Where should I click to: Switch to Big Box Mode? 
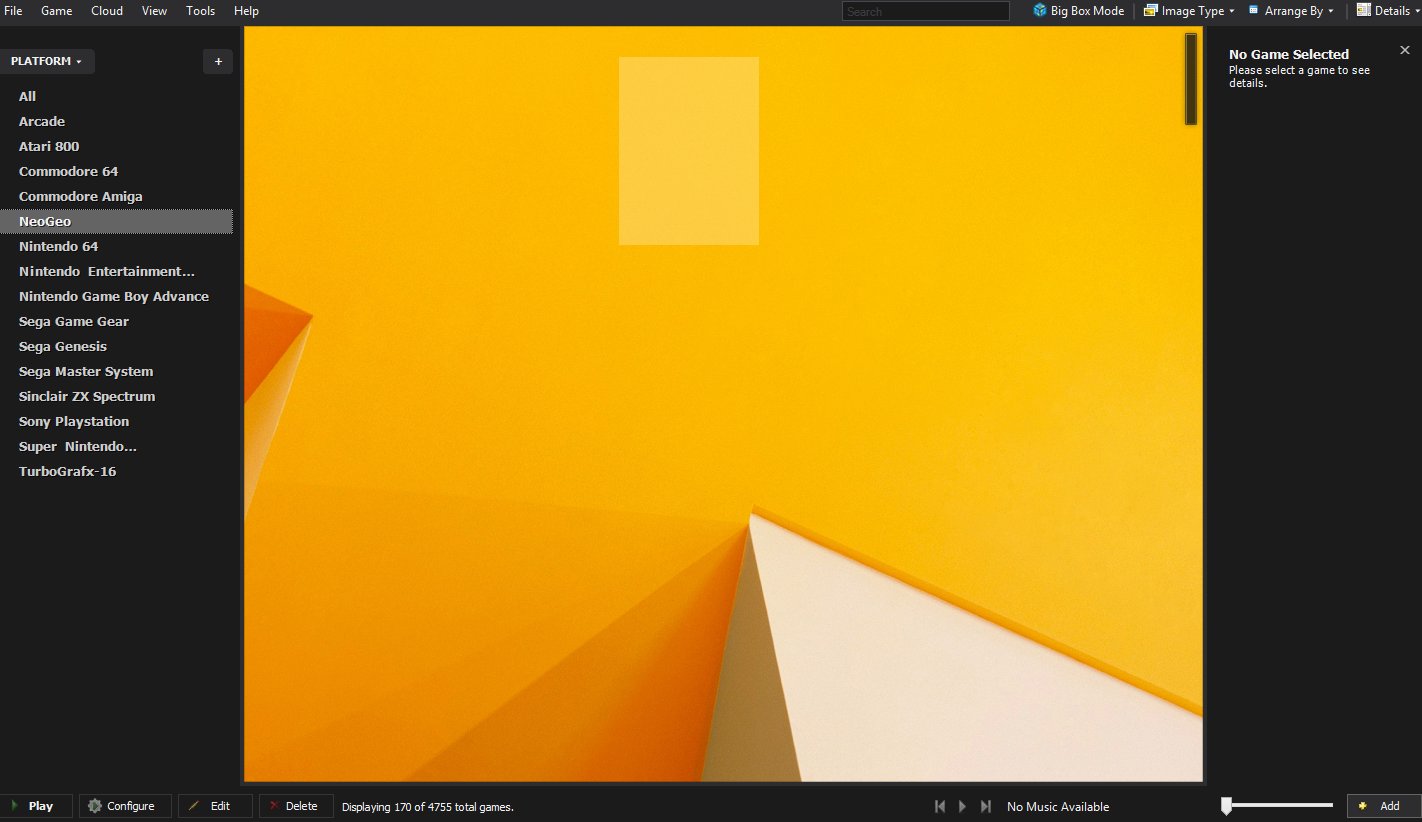pyautogui.click(x=1079, y=11)
